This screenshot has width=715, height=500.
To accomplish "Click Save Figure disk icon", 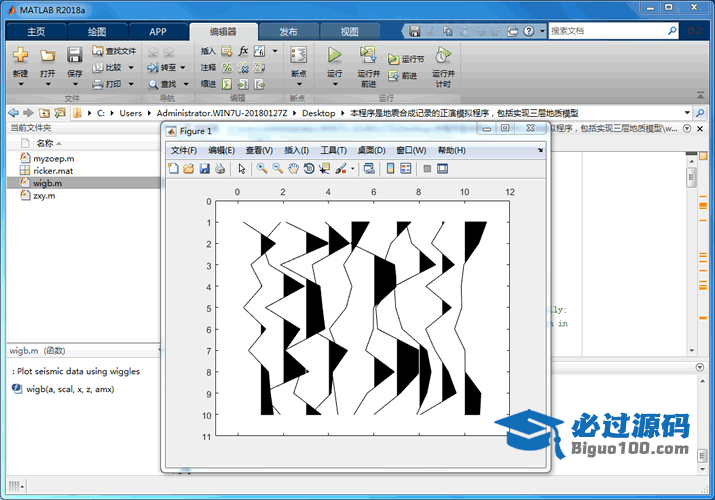I will pos(204,169).
